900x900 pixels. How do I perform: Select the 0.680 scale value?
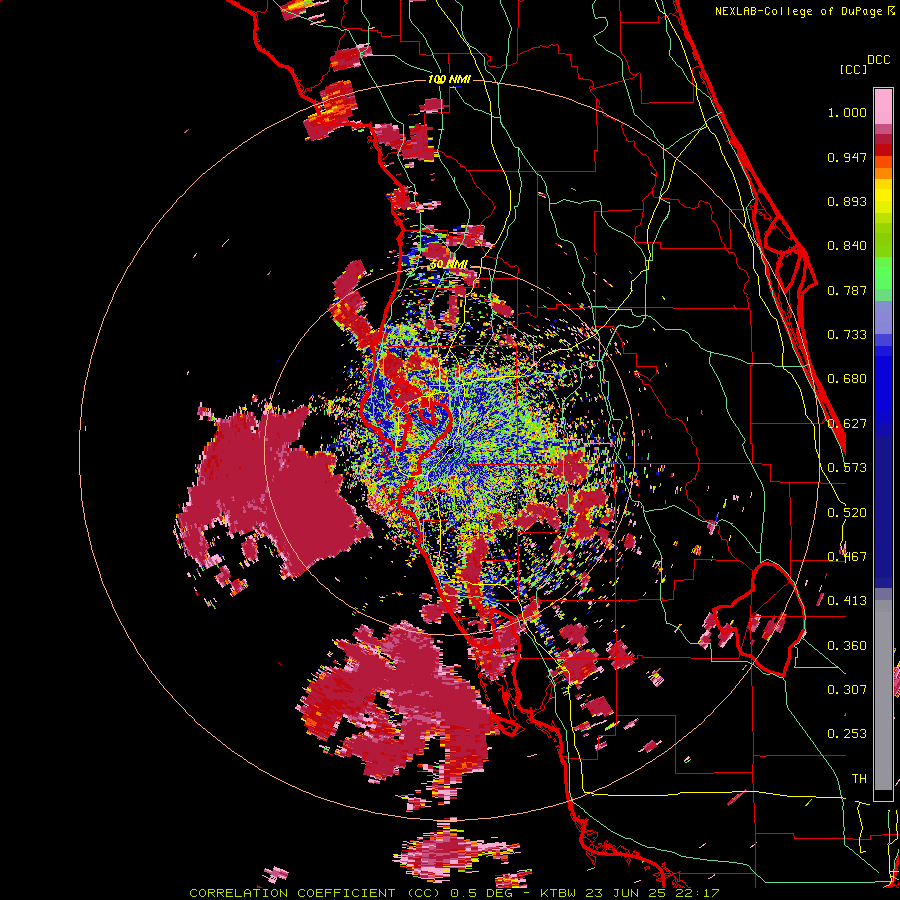click(x=847, y=379)
